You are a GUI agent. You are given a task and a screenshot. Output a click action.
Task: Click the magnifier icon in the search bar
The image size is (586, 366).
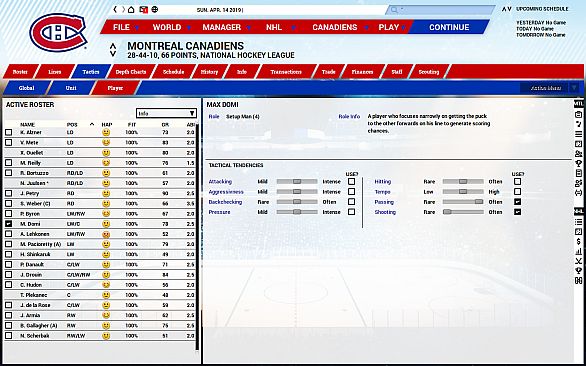click(394, 10)
